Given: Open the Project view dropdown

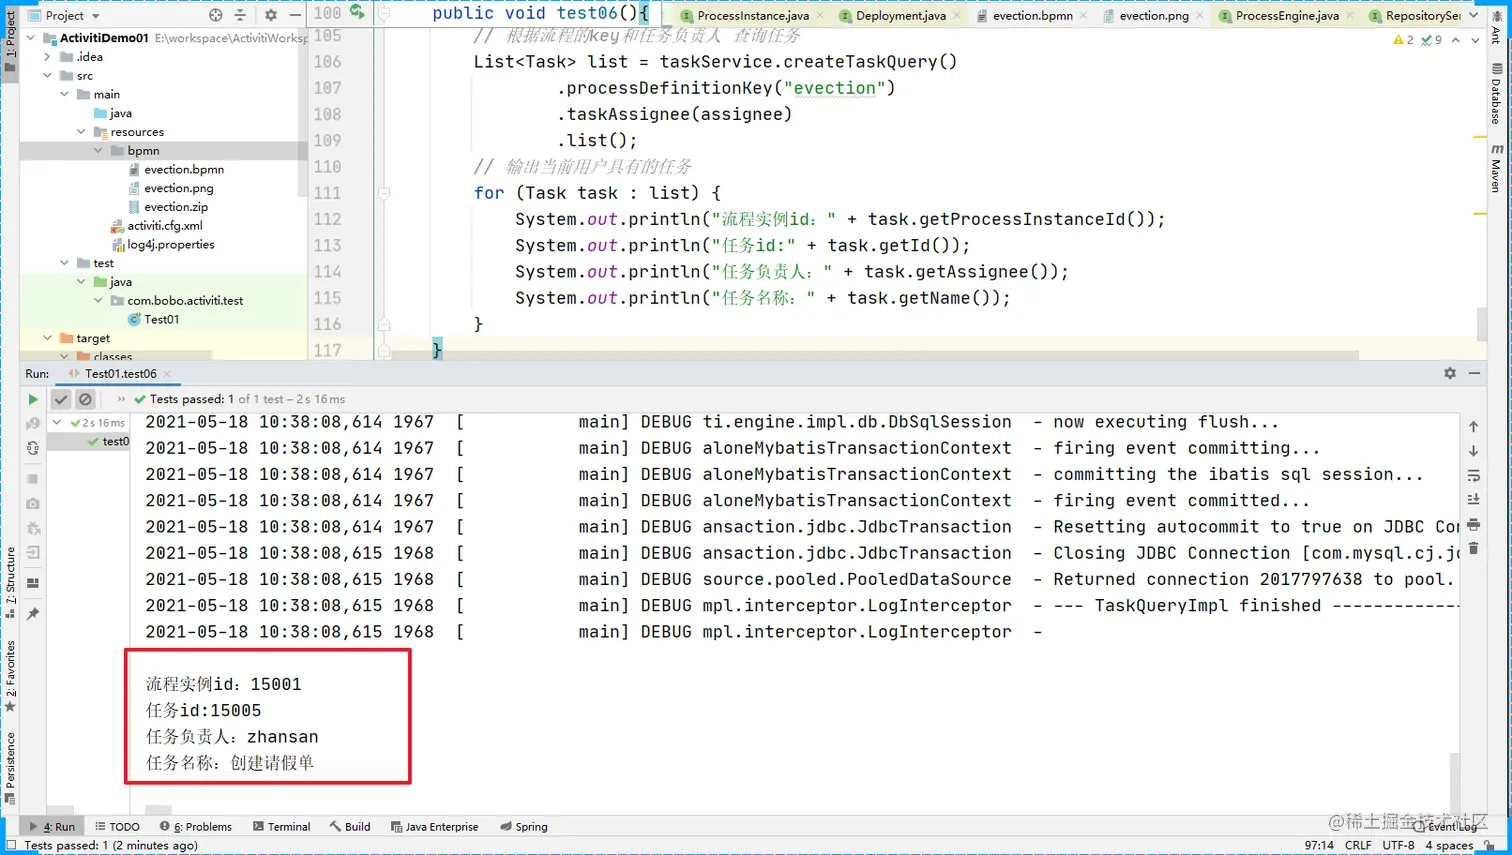Looking at the screenshot, I should click(x=64, y=15).
